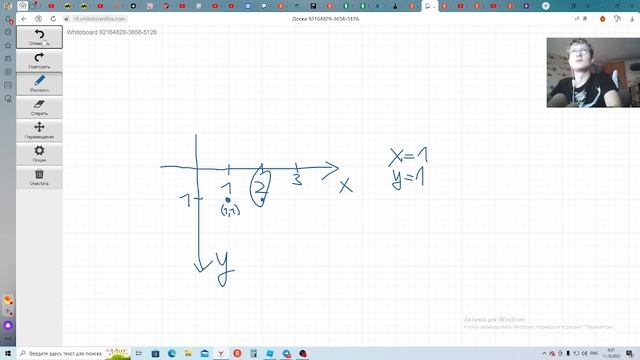Screen dimensions: 640x360
Task: Open a new browser tab with plus
Action: pos(546,6)
